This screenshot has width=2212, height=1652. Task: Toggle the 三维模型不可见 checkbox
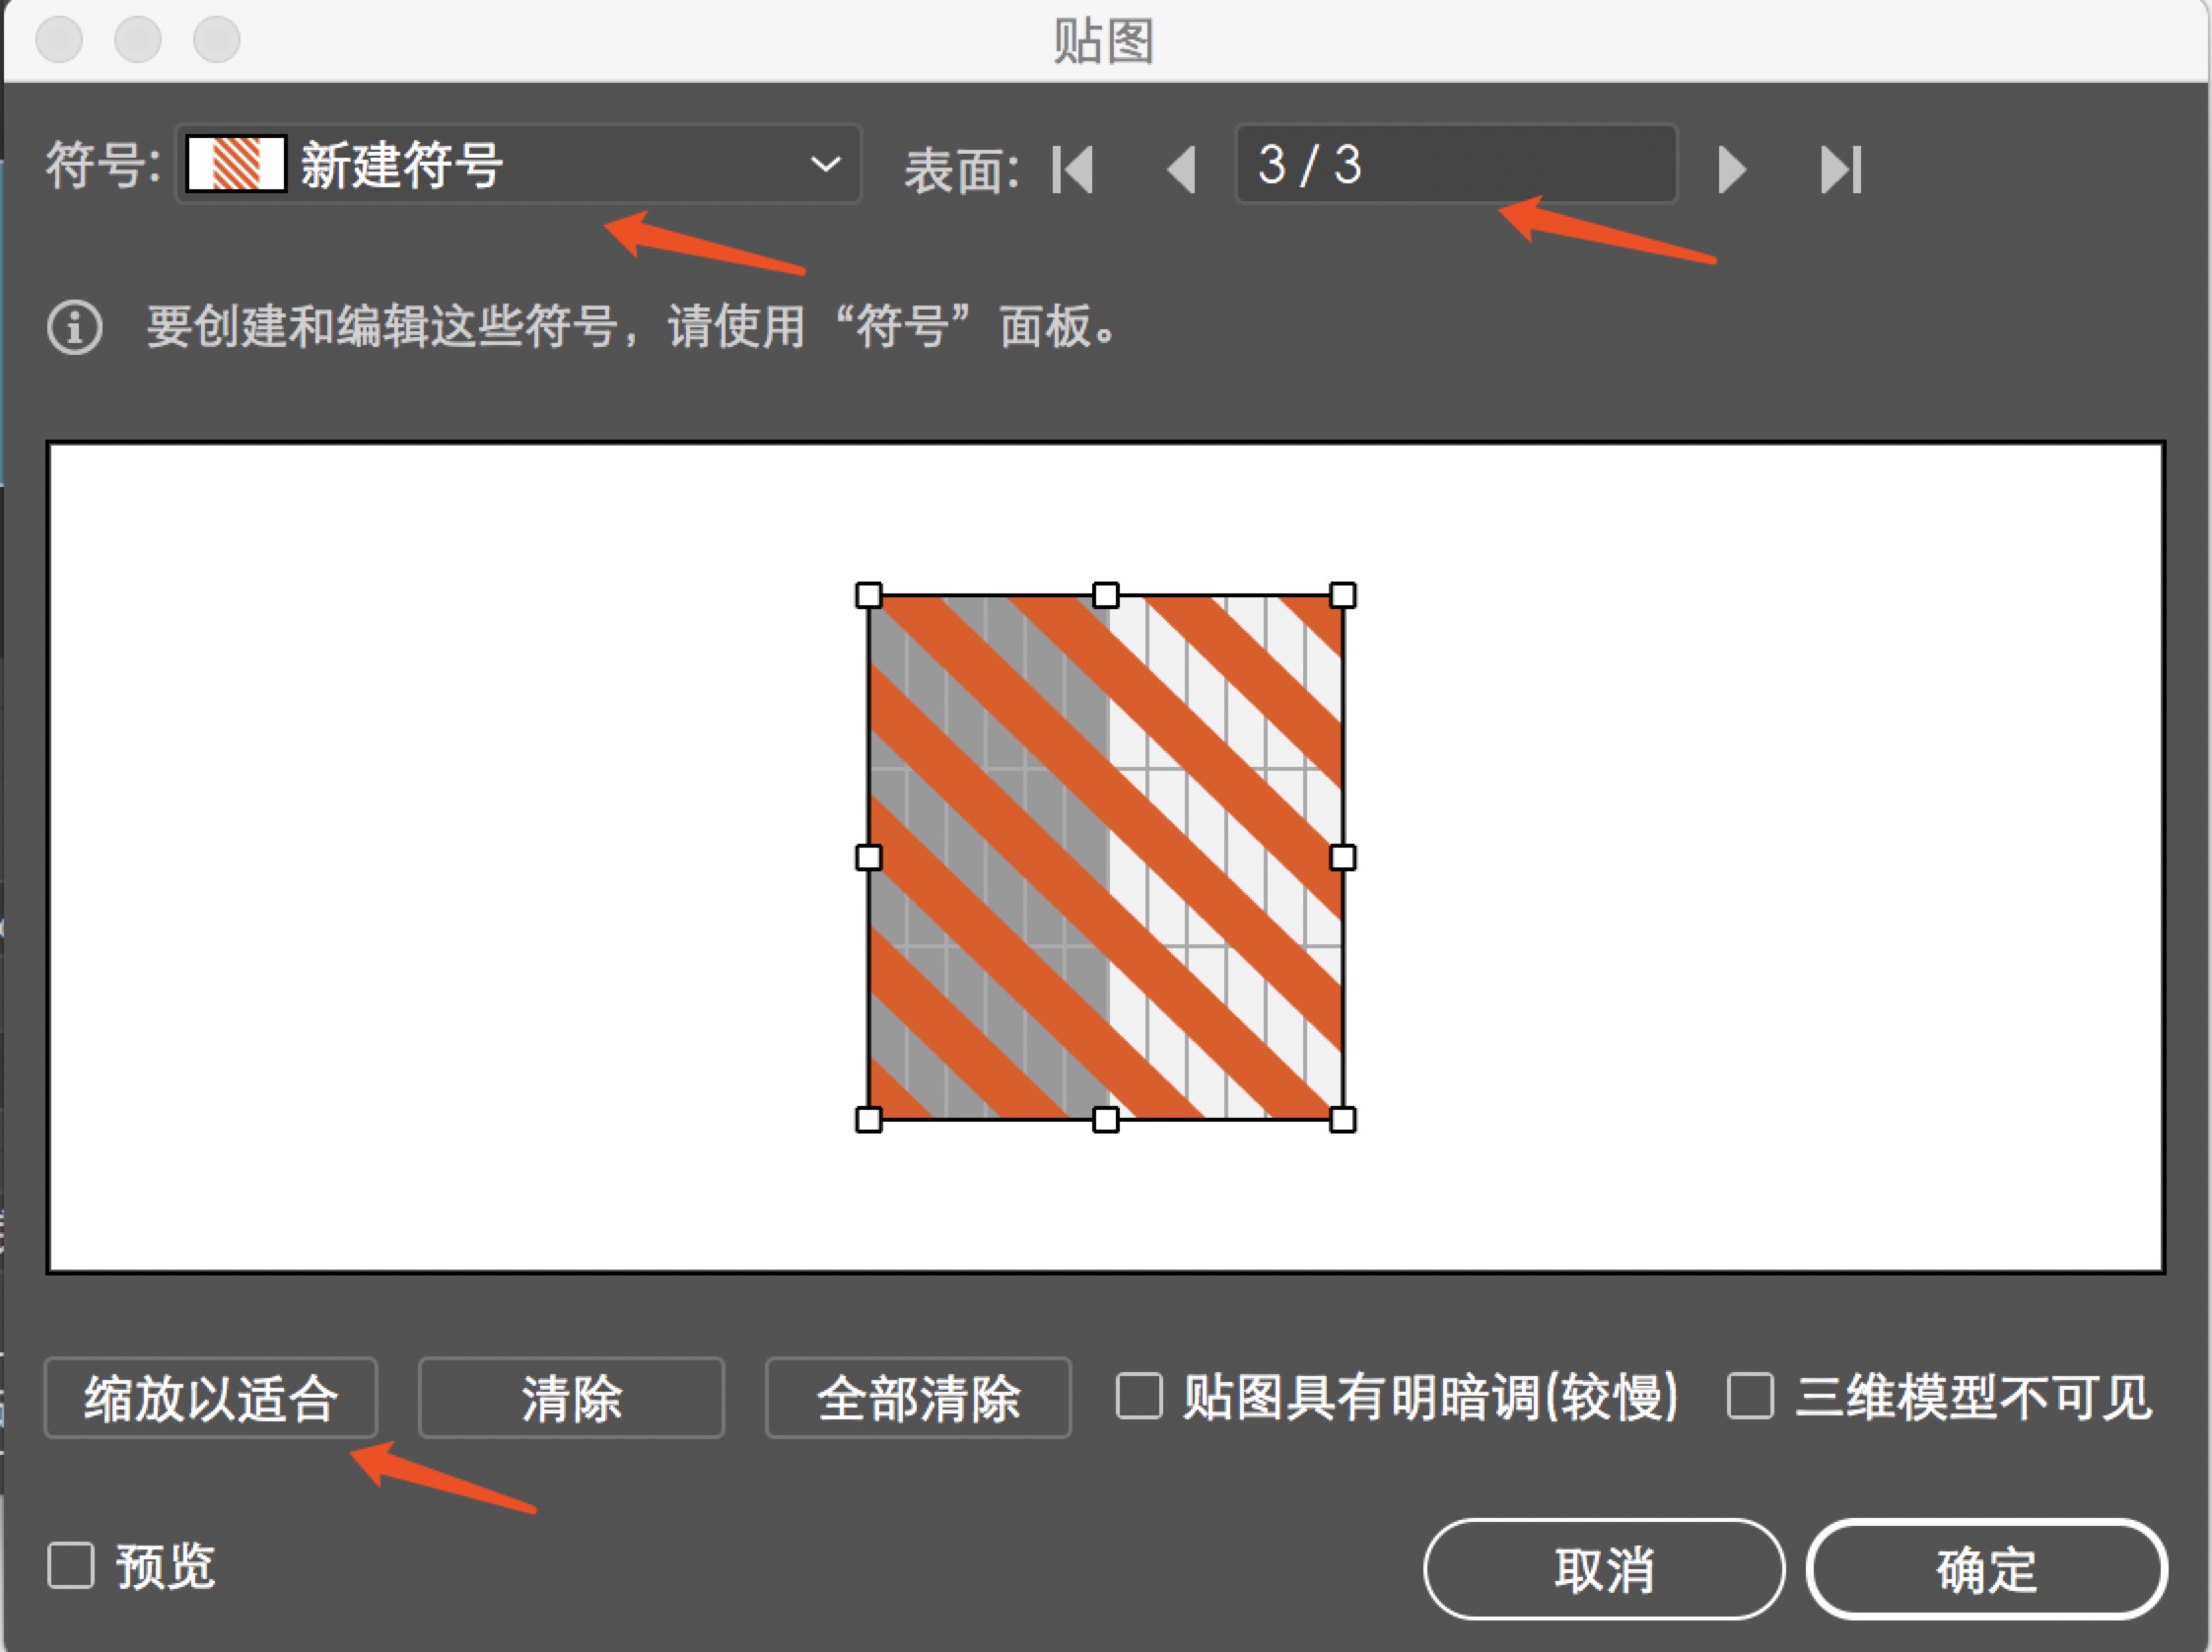coord(1751,1396)
